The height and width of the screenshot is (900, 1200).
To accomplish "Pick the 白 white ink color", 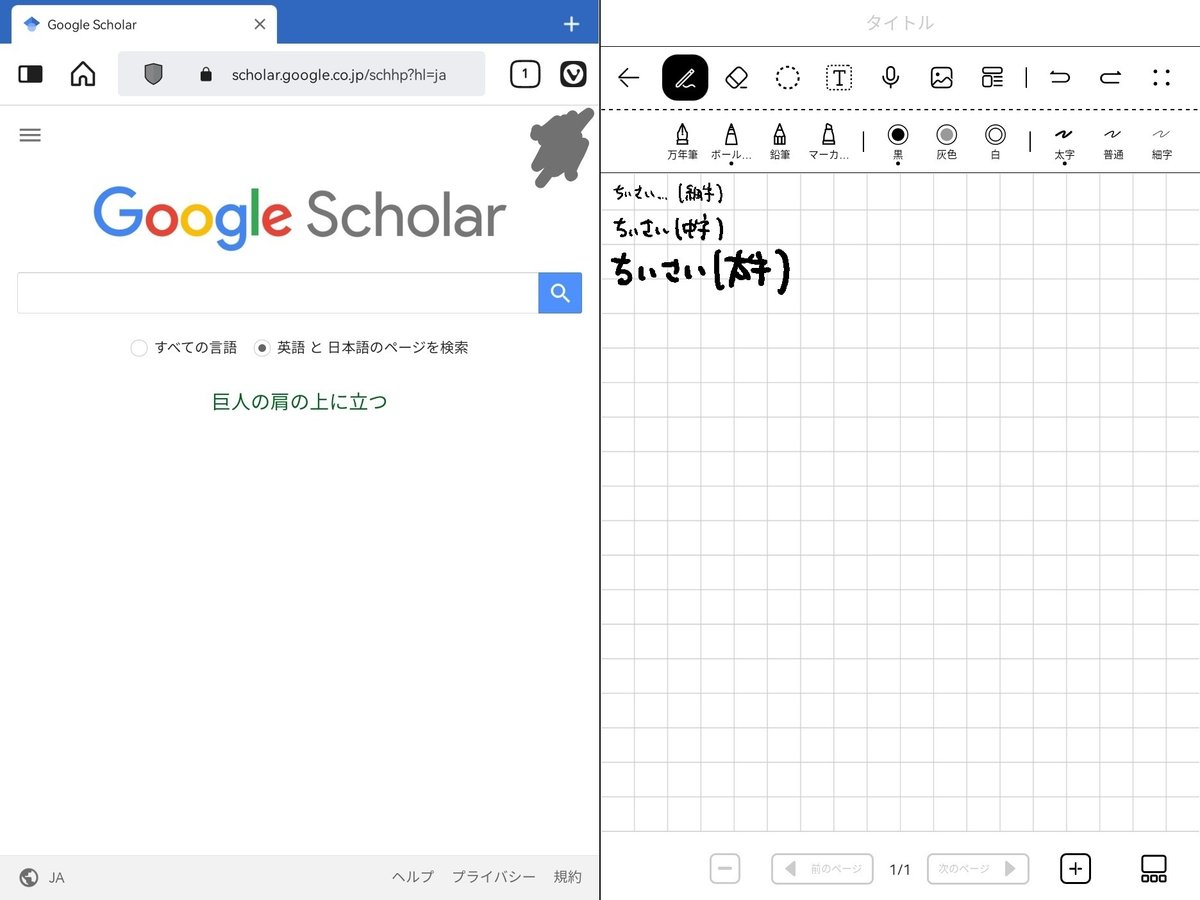I will tap(995, 141).
